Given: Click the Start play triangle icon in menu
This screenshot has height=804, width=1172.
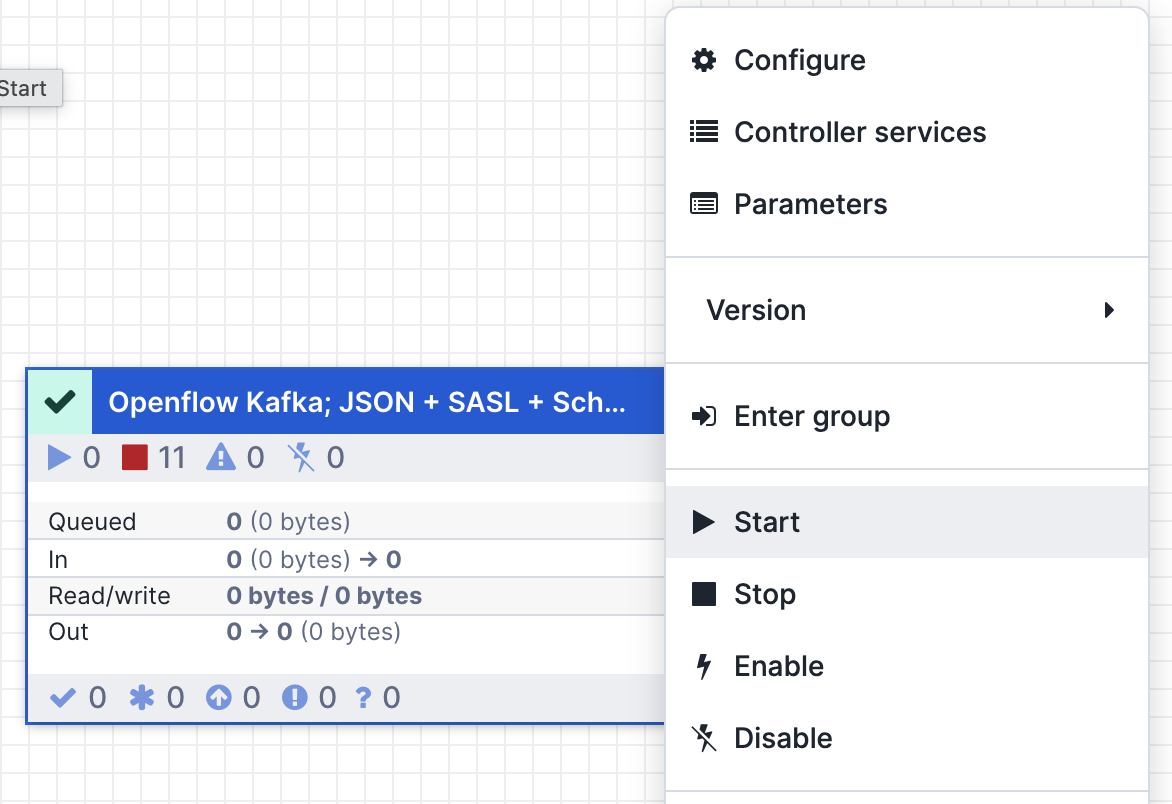Looking at the screenshot, I should 703,522.
